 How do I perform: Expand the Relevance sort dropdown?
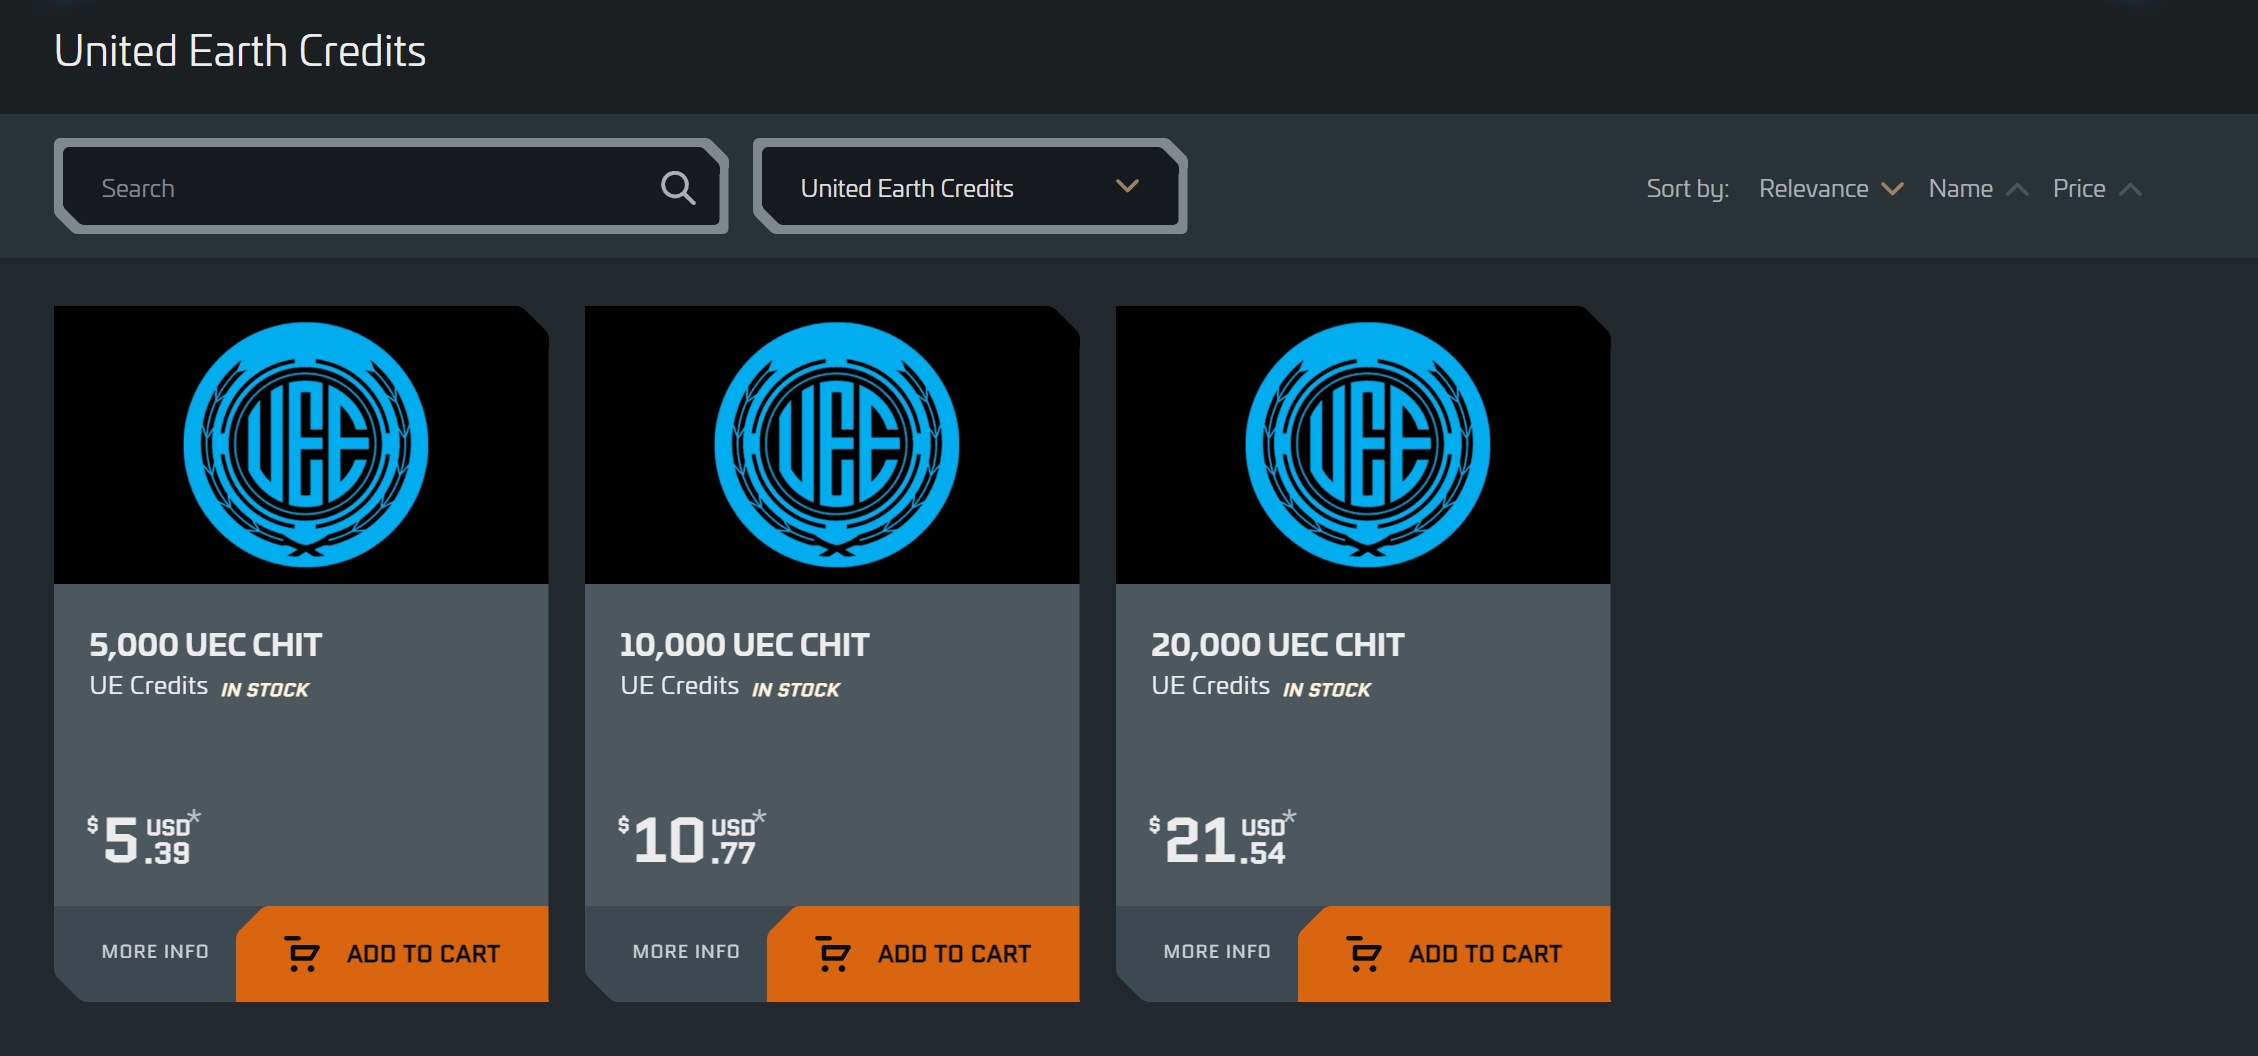click(x=1829, y=189)
